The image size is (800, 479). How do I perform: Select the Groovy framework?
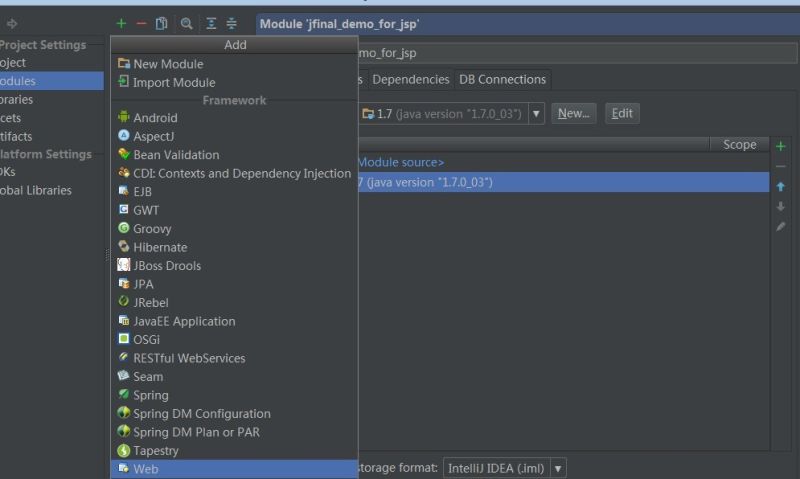pos(234,229)
